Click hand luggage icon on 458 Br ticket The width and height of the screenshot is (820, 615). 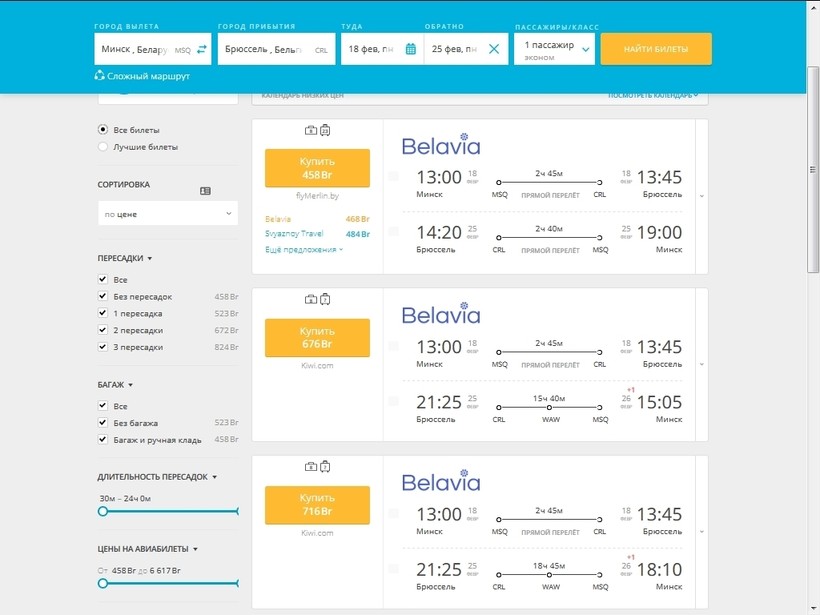(311, 130)
